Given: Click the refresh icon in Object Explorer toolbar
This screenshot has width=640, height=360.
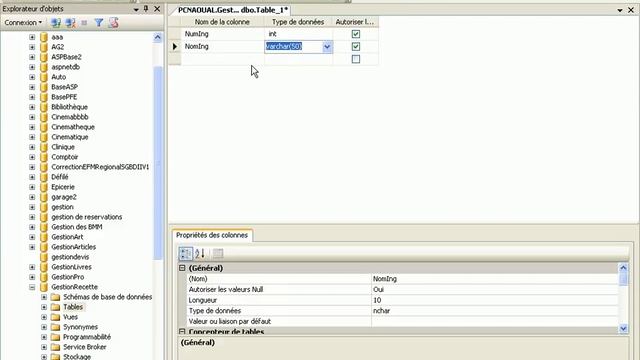Looking at the screenshot, I should pyautogui.click(x=113, y=22).
